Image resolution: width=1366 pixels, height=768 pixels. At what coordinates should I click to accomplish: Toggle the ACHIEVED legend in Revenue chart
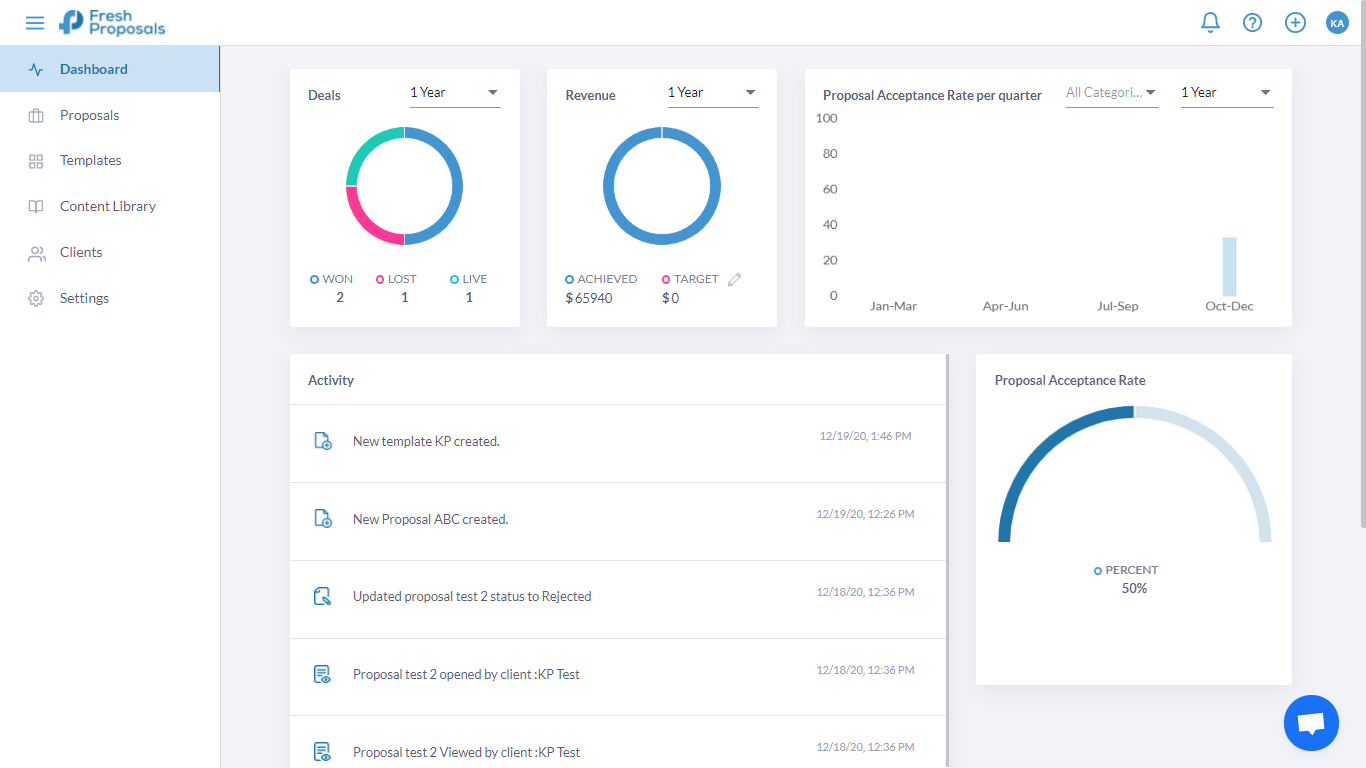click(601, 279)
